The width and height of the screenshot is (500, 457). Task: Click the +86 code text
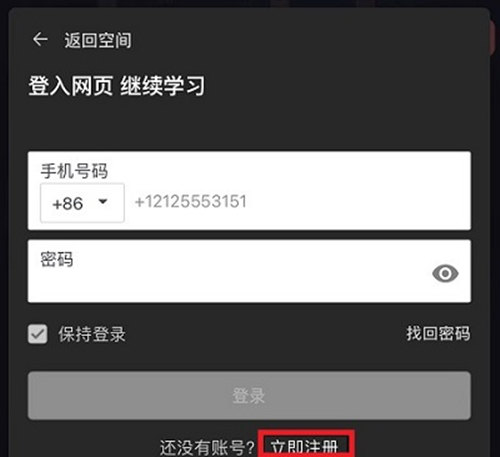click(67, 203)
